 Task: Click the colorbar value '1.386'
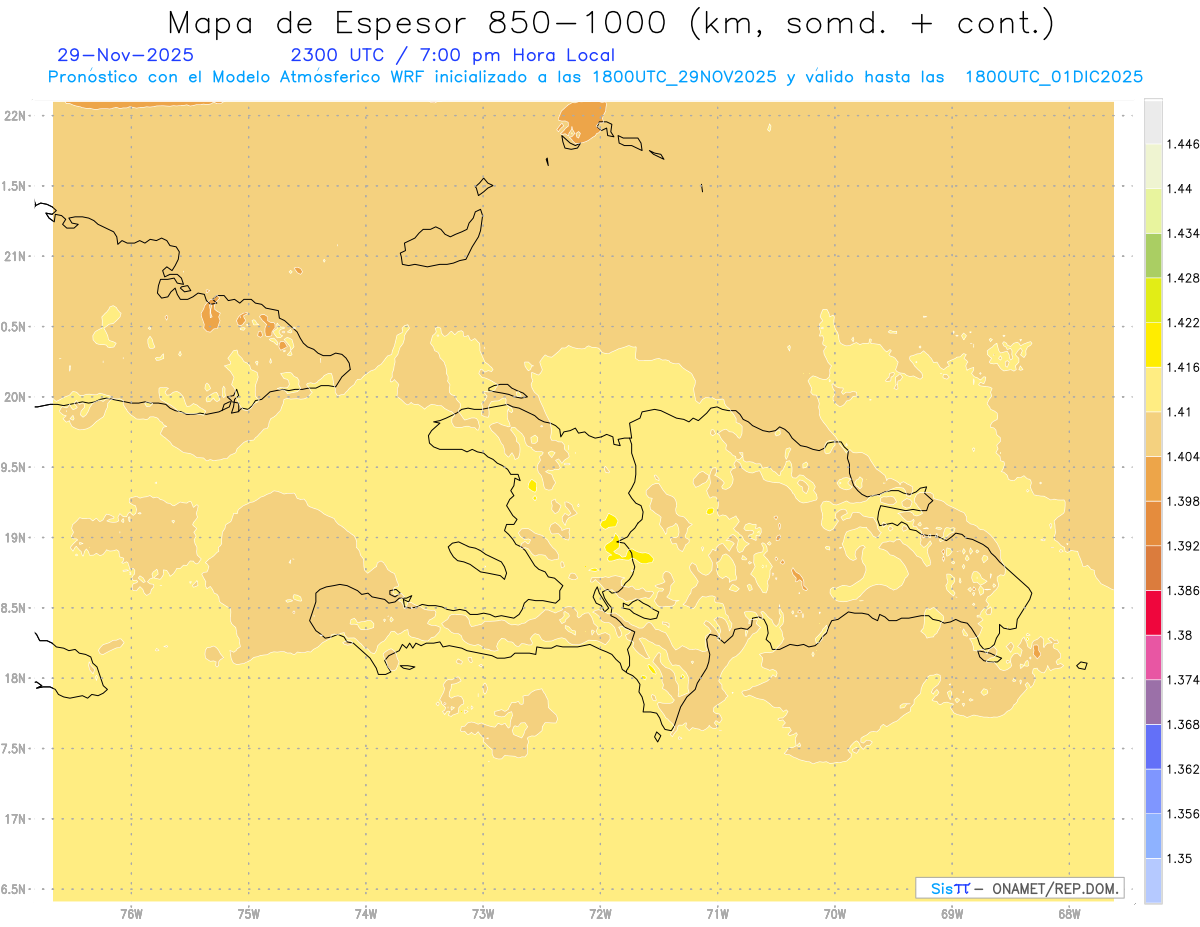coord(1183,591)
